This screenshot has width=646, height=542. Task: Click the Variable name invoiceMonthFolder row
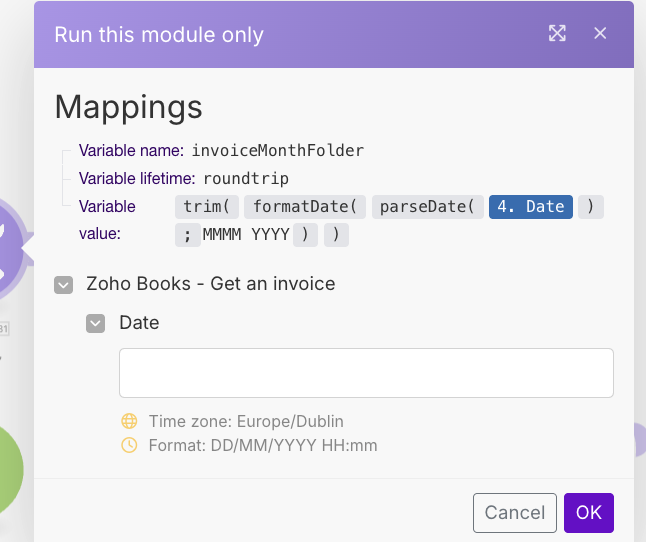222,151
